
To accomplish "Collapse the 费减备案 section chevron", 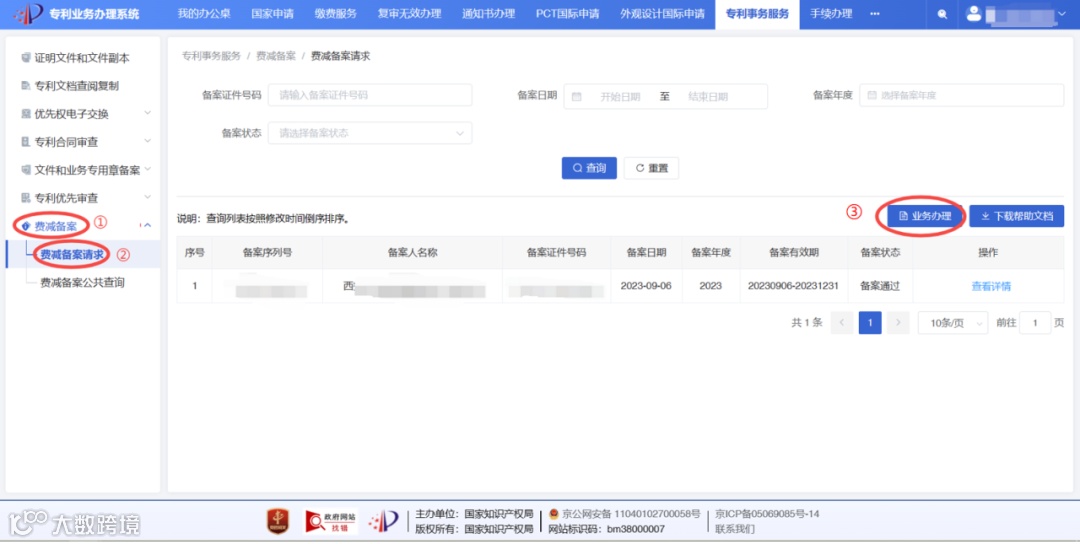I will point(147,225).
